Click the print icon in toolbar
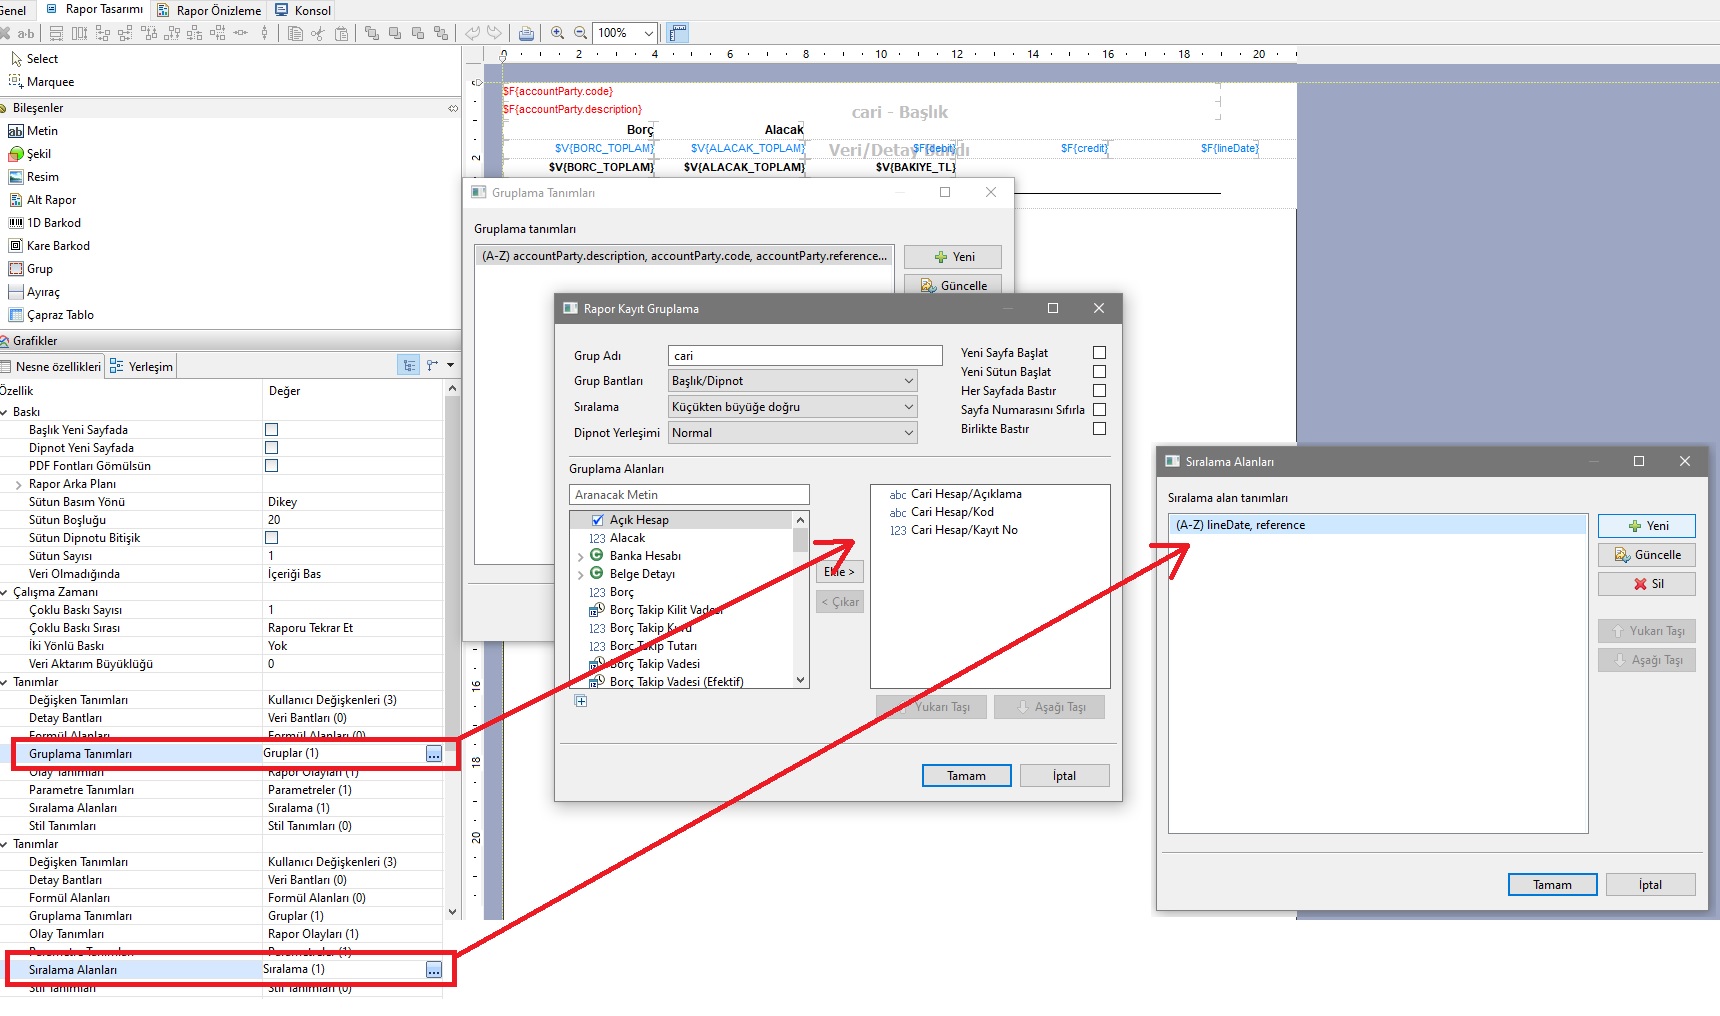Image resolution: width=1720 pixels, height=1016 pixels. coord(526,33)
